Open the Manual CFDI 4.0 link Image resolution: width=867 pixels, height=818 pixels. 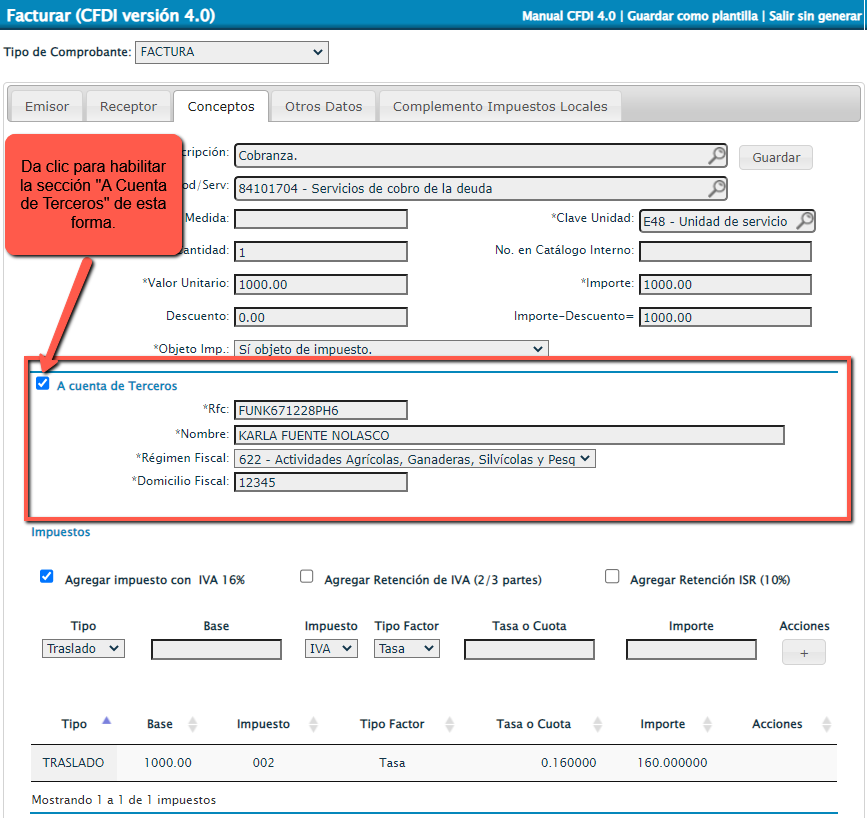[568, 16]
